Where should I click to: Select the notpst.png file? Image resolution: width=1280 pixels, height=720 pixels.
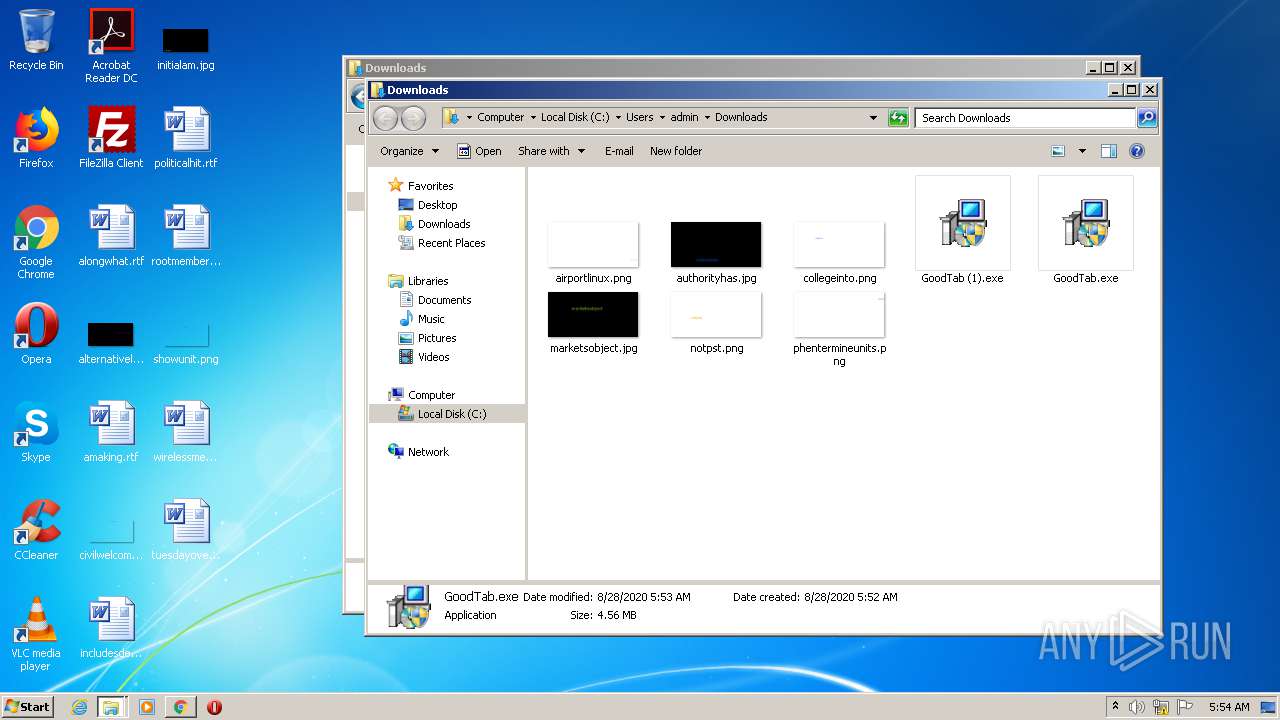click(x=716, y=323)
